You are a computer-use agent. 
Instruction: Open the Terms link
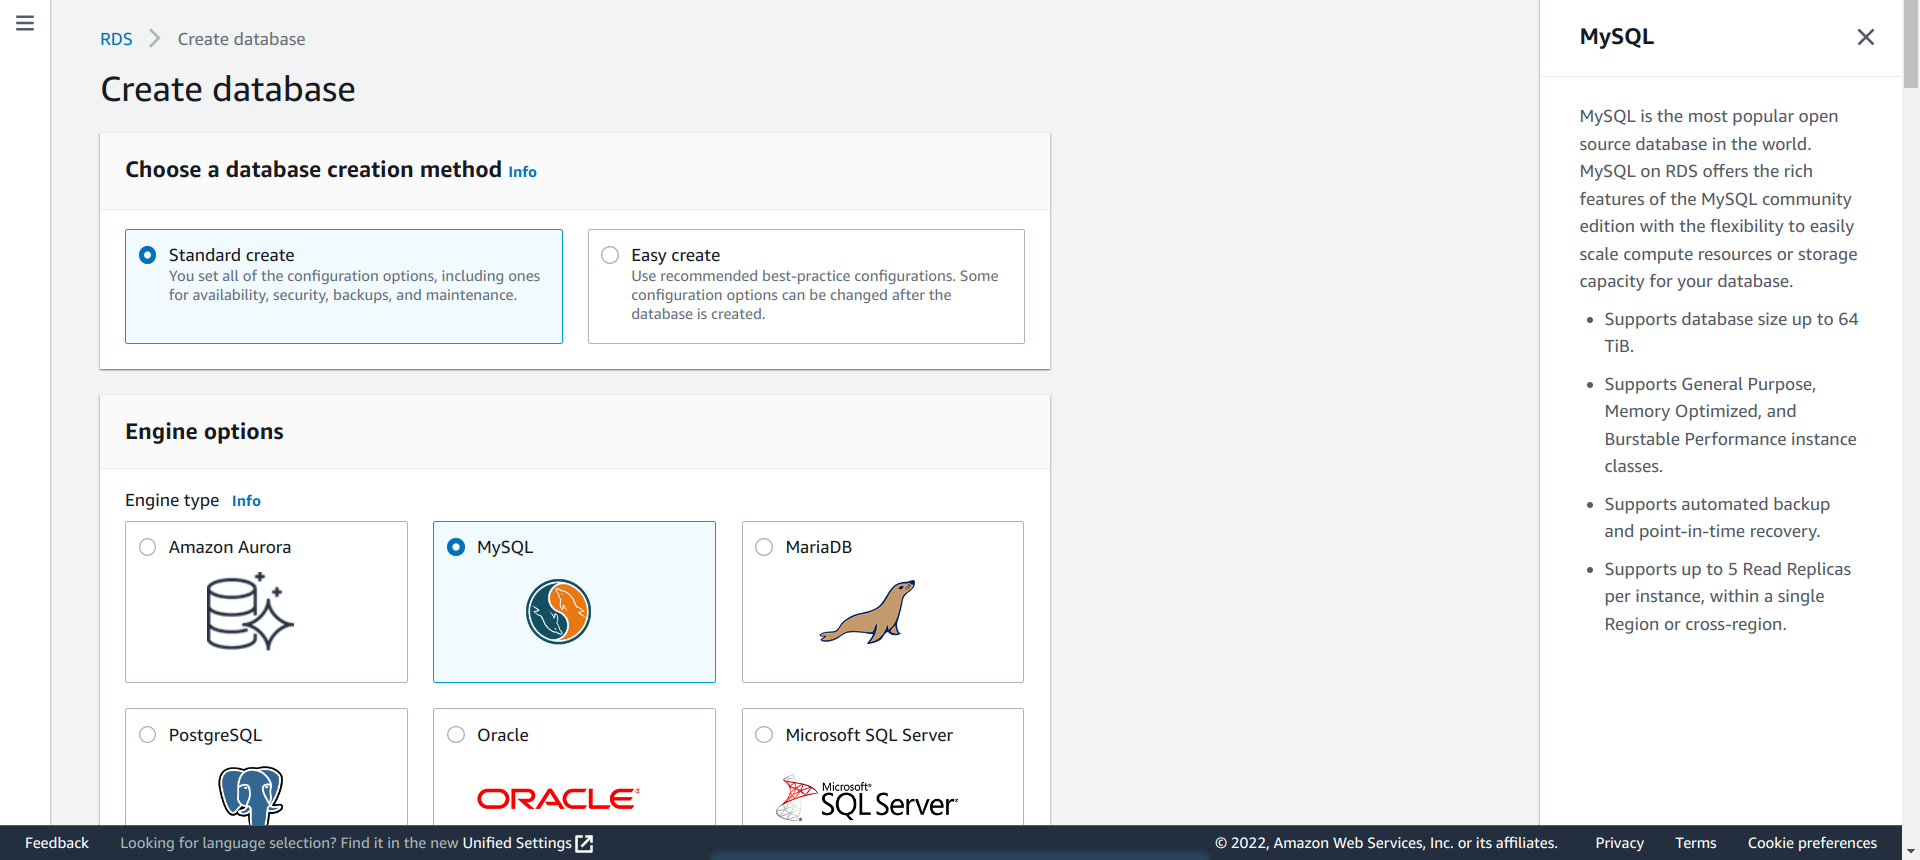point(1695,843)
